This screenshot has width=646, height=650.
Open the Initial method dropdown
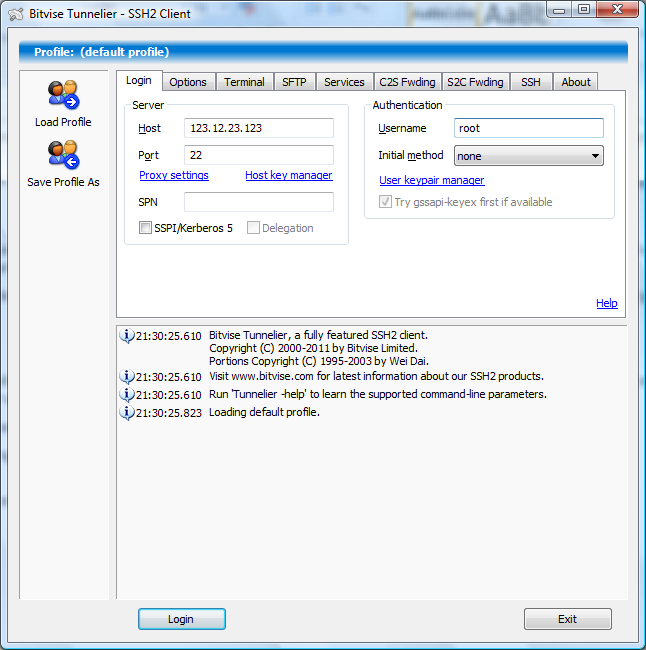(x=529, y=156)
